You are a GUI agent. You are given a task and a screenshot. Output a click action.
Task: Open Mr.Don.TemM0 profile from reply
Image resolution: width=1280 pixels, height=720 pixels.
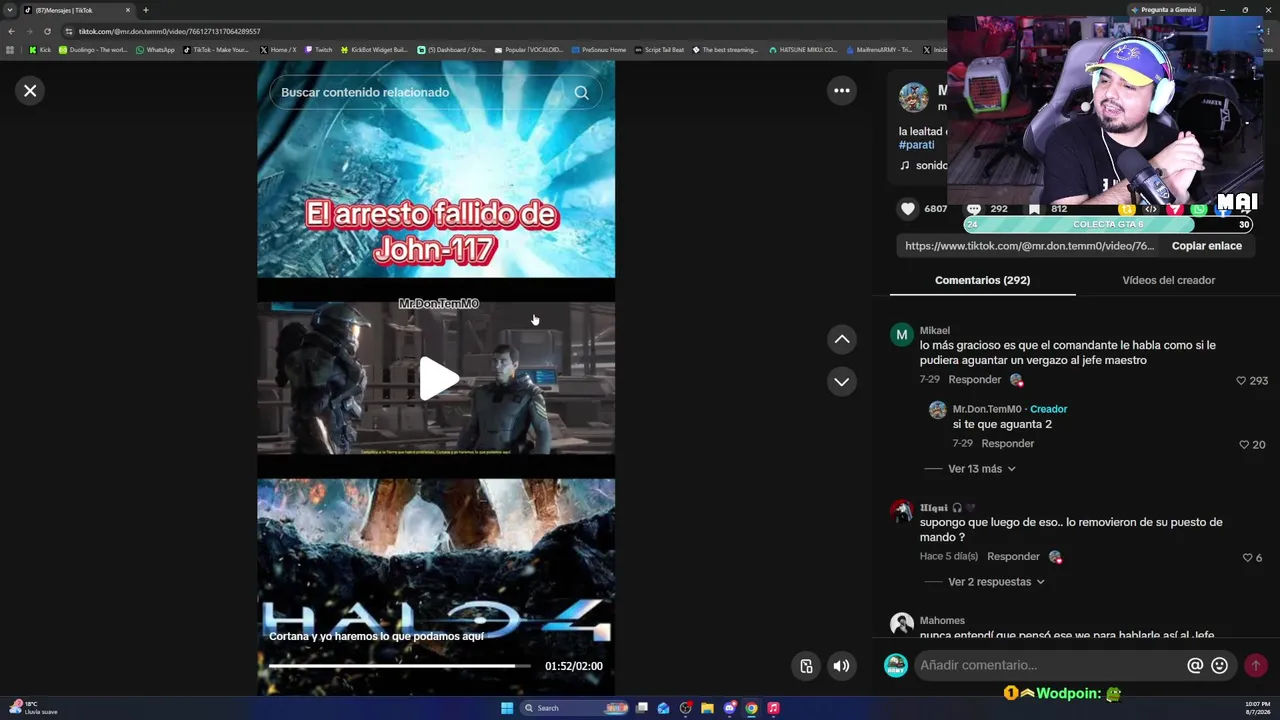[x=987, y=409]
